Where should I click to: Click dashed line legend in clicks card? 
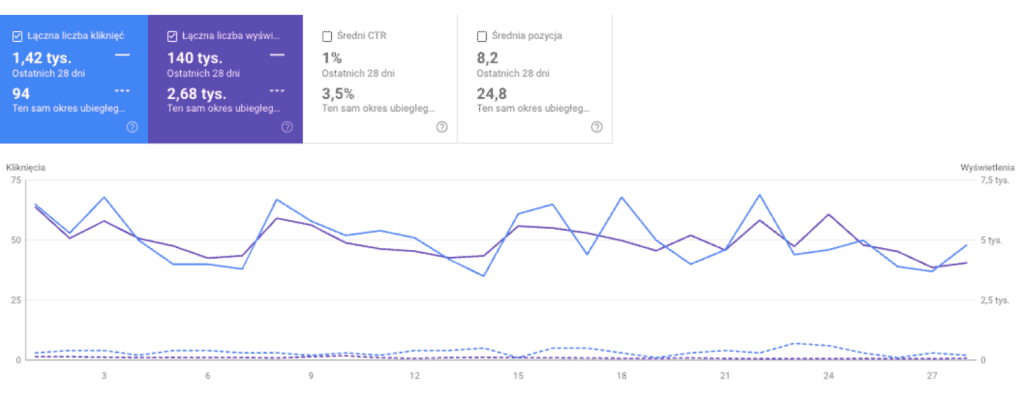point(122,90)
